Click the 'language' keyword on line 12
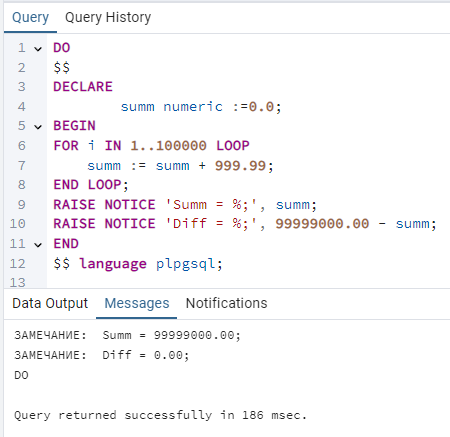The height and width of the screenshot is (437, 450). tap(113, 264)
